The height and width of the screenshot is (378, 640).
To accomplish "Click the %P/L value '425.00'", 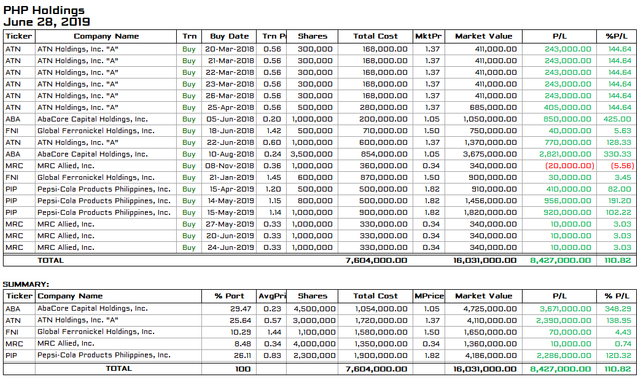I will (x=617, y=119).
